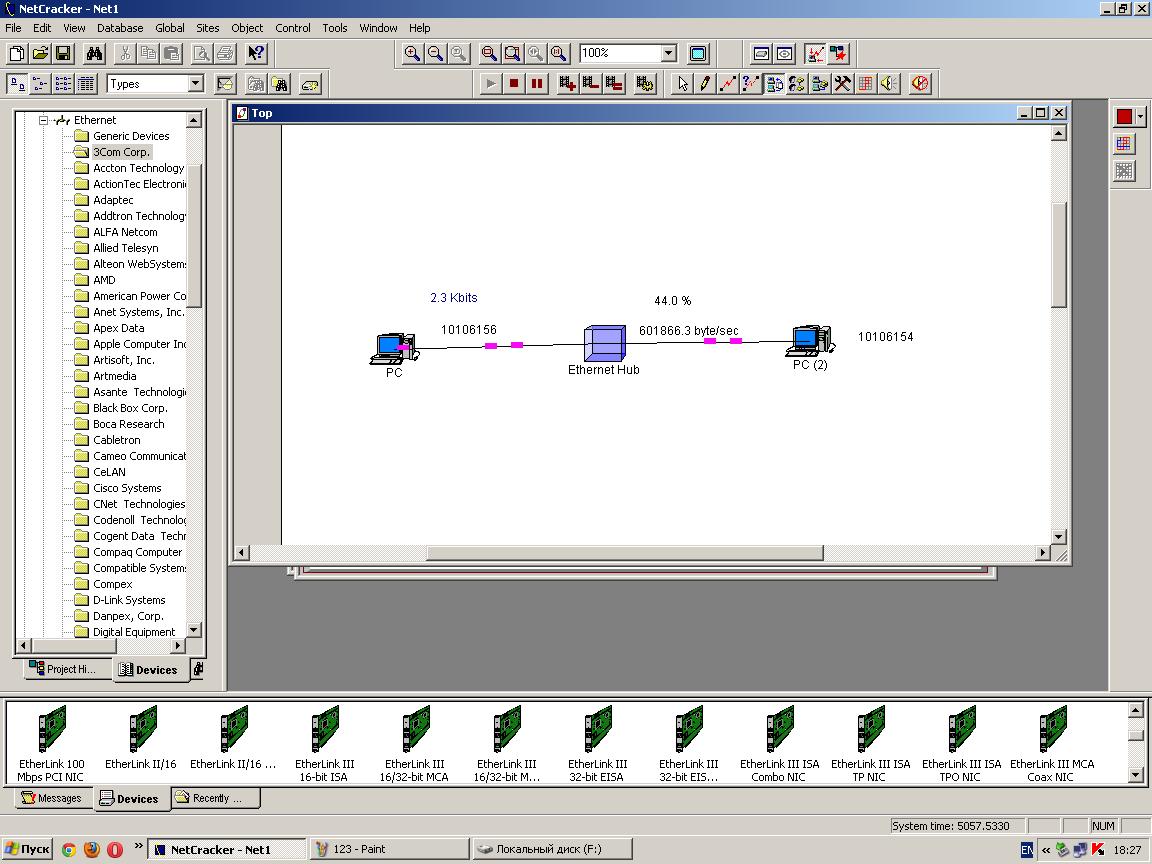Open the Sites menu

208,28
